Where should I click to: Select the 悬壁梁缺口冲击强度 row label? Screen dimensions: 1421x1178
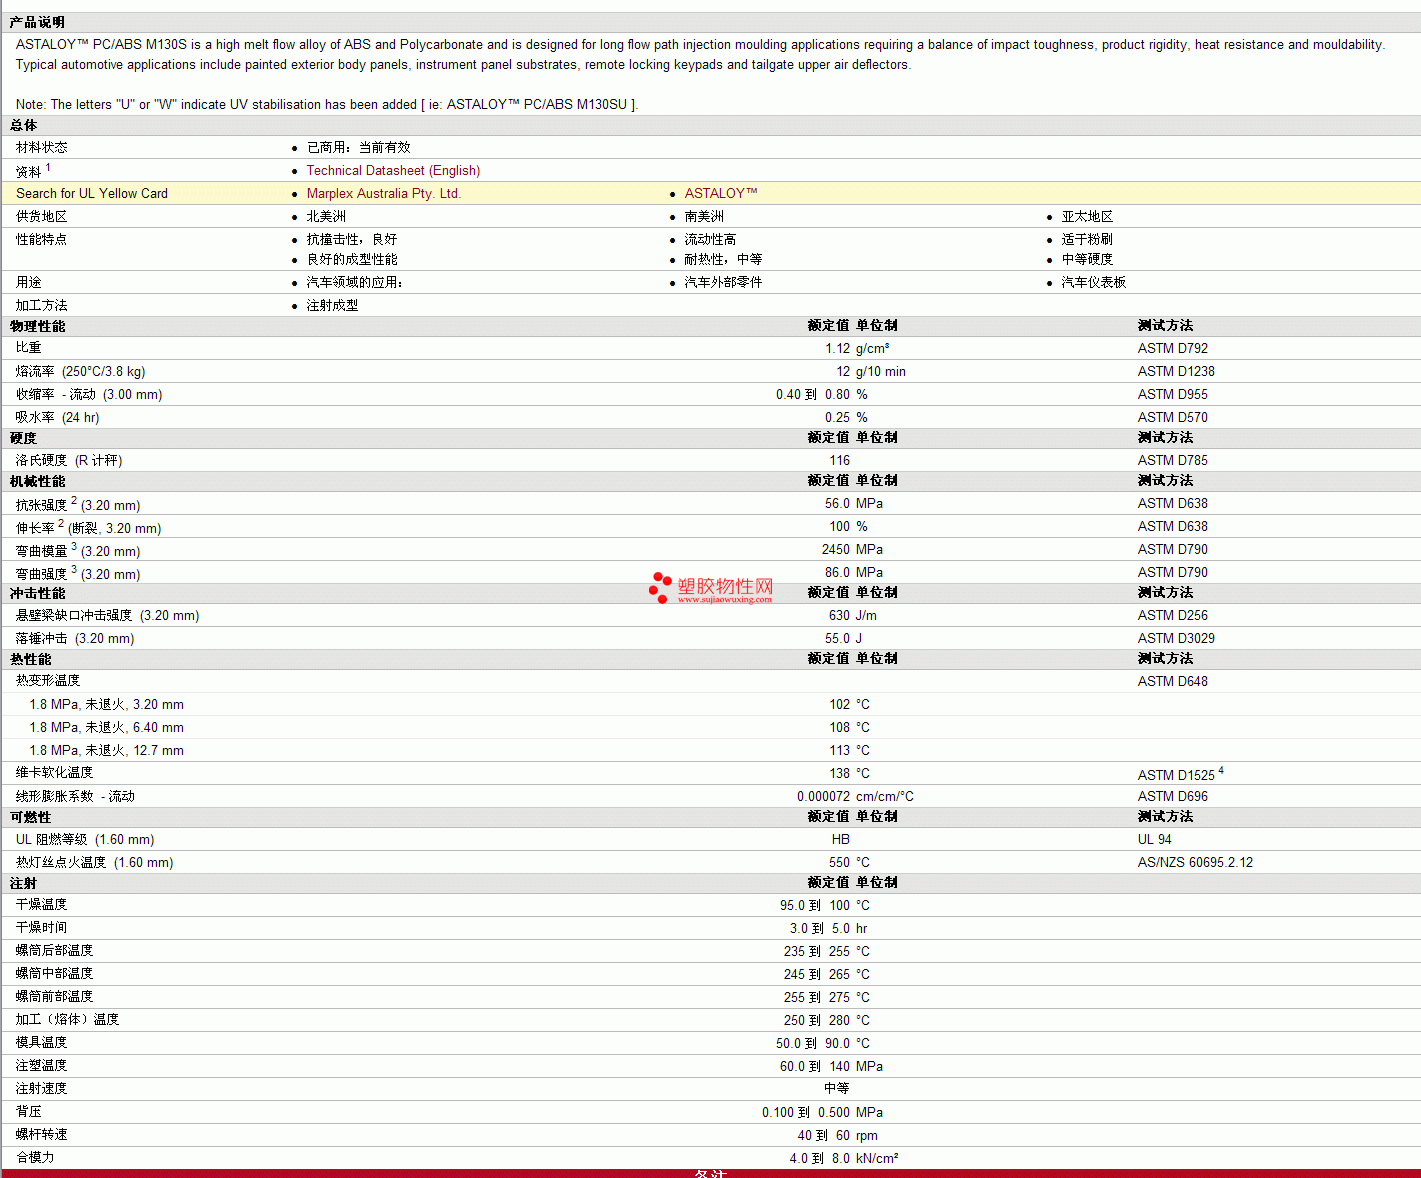108,616
